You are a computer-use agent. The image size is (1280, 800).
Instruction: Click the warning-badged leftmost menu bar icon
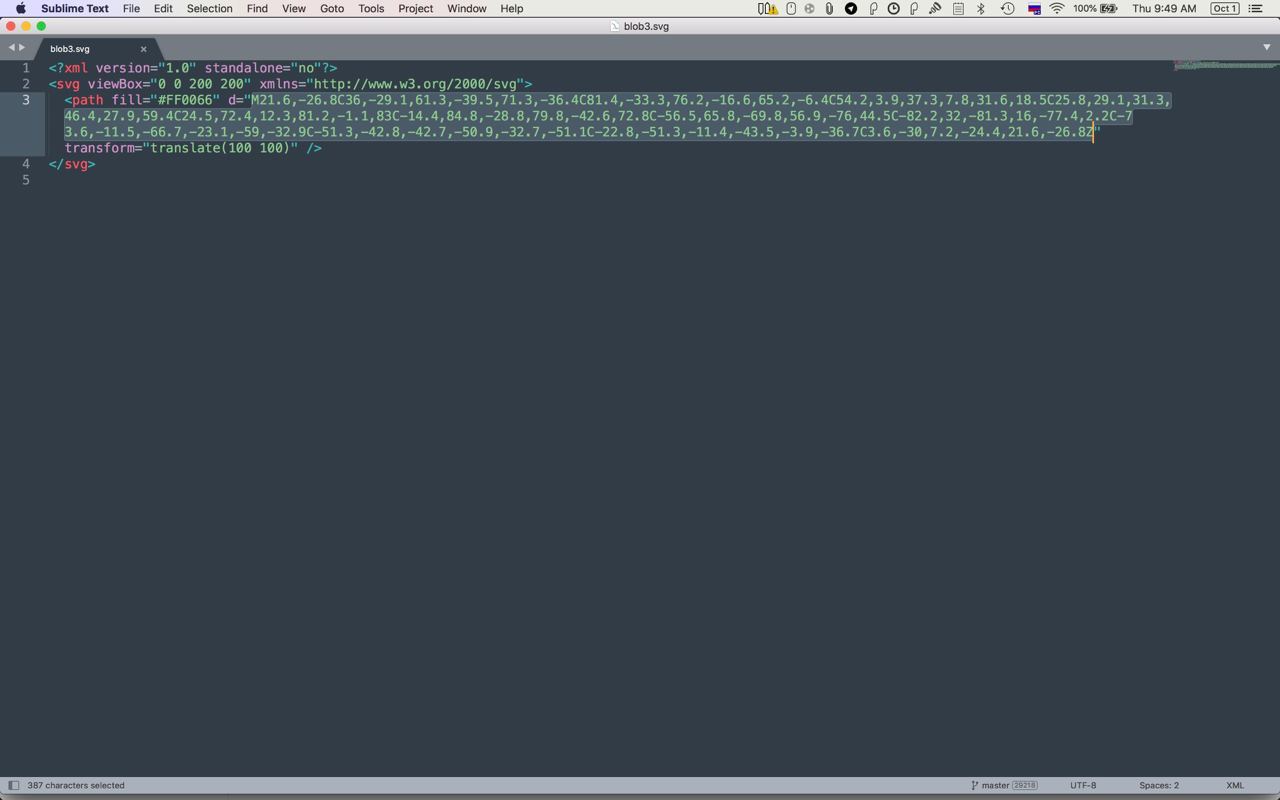click(x=767, y=8)
